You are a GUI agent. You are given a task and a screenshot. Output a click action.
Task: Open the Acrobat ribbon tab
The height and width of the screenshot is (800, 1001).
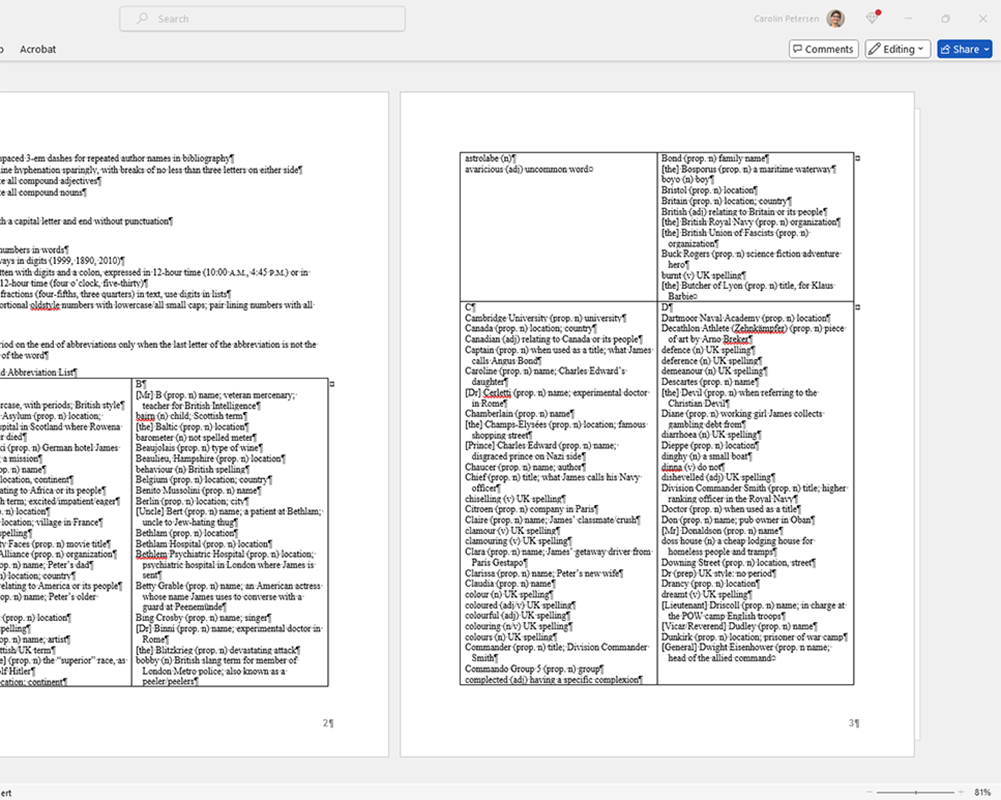point(38,49)
